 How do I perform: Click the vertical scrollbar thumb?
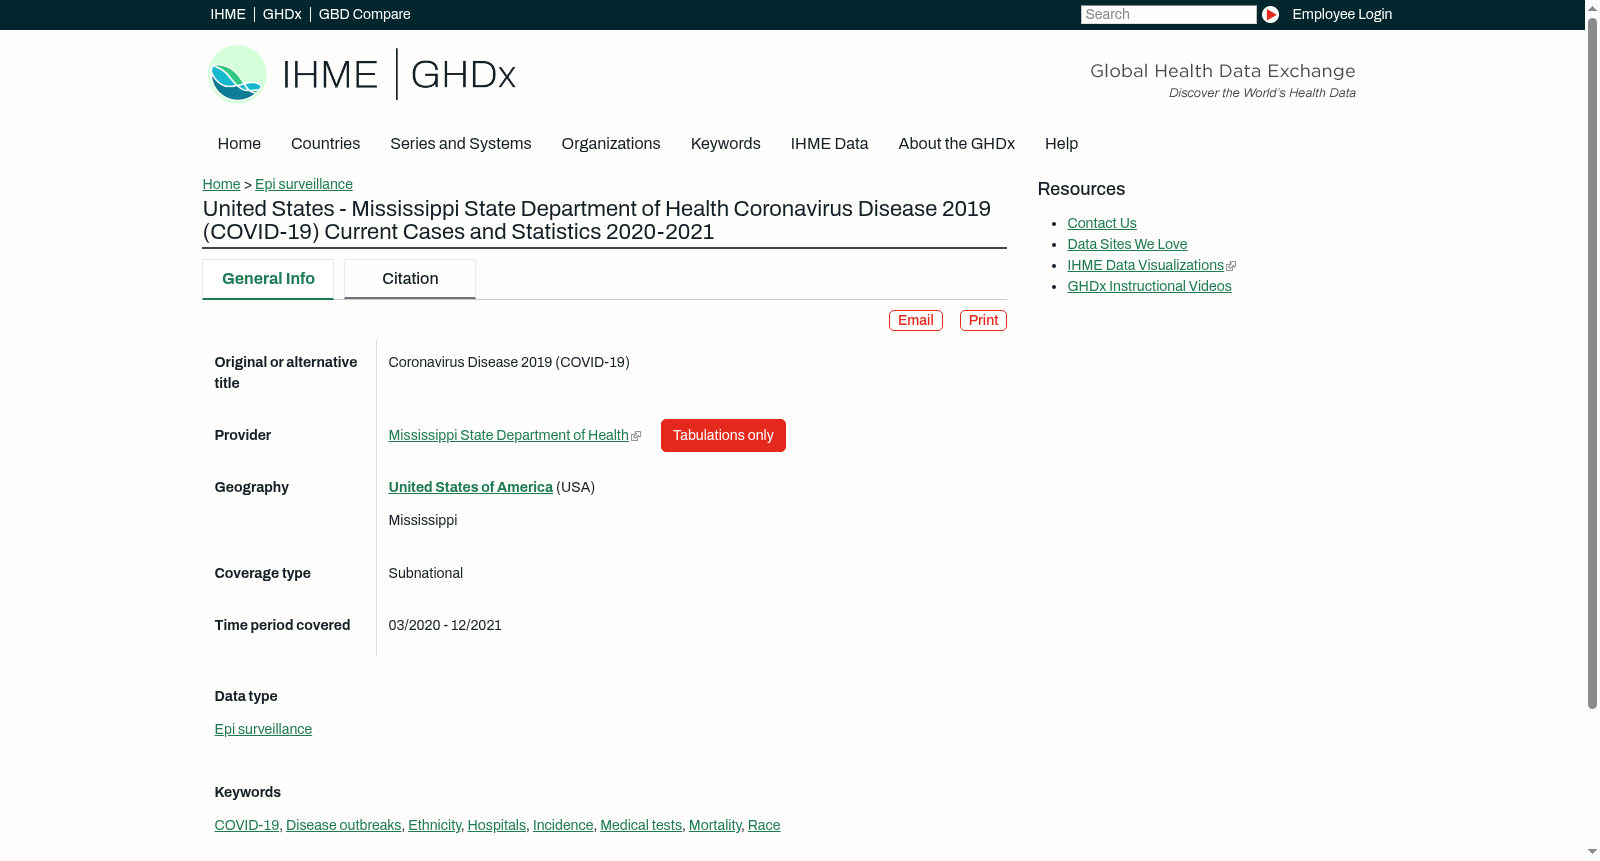[x=1592, y=362]
